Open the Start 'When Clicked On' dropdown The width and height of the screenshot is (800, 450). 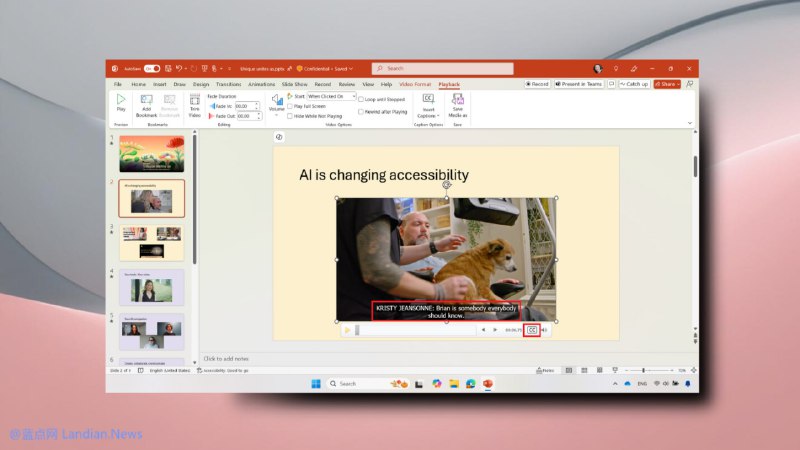coord(331,96)
